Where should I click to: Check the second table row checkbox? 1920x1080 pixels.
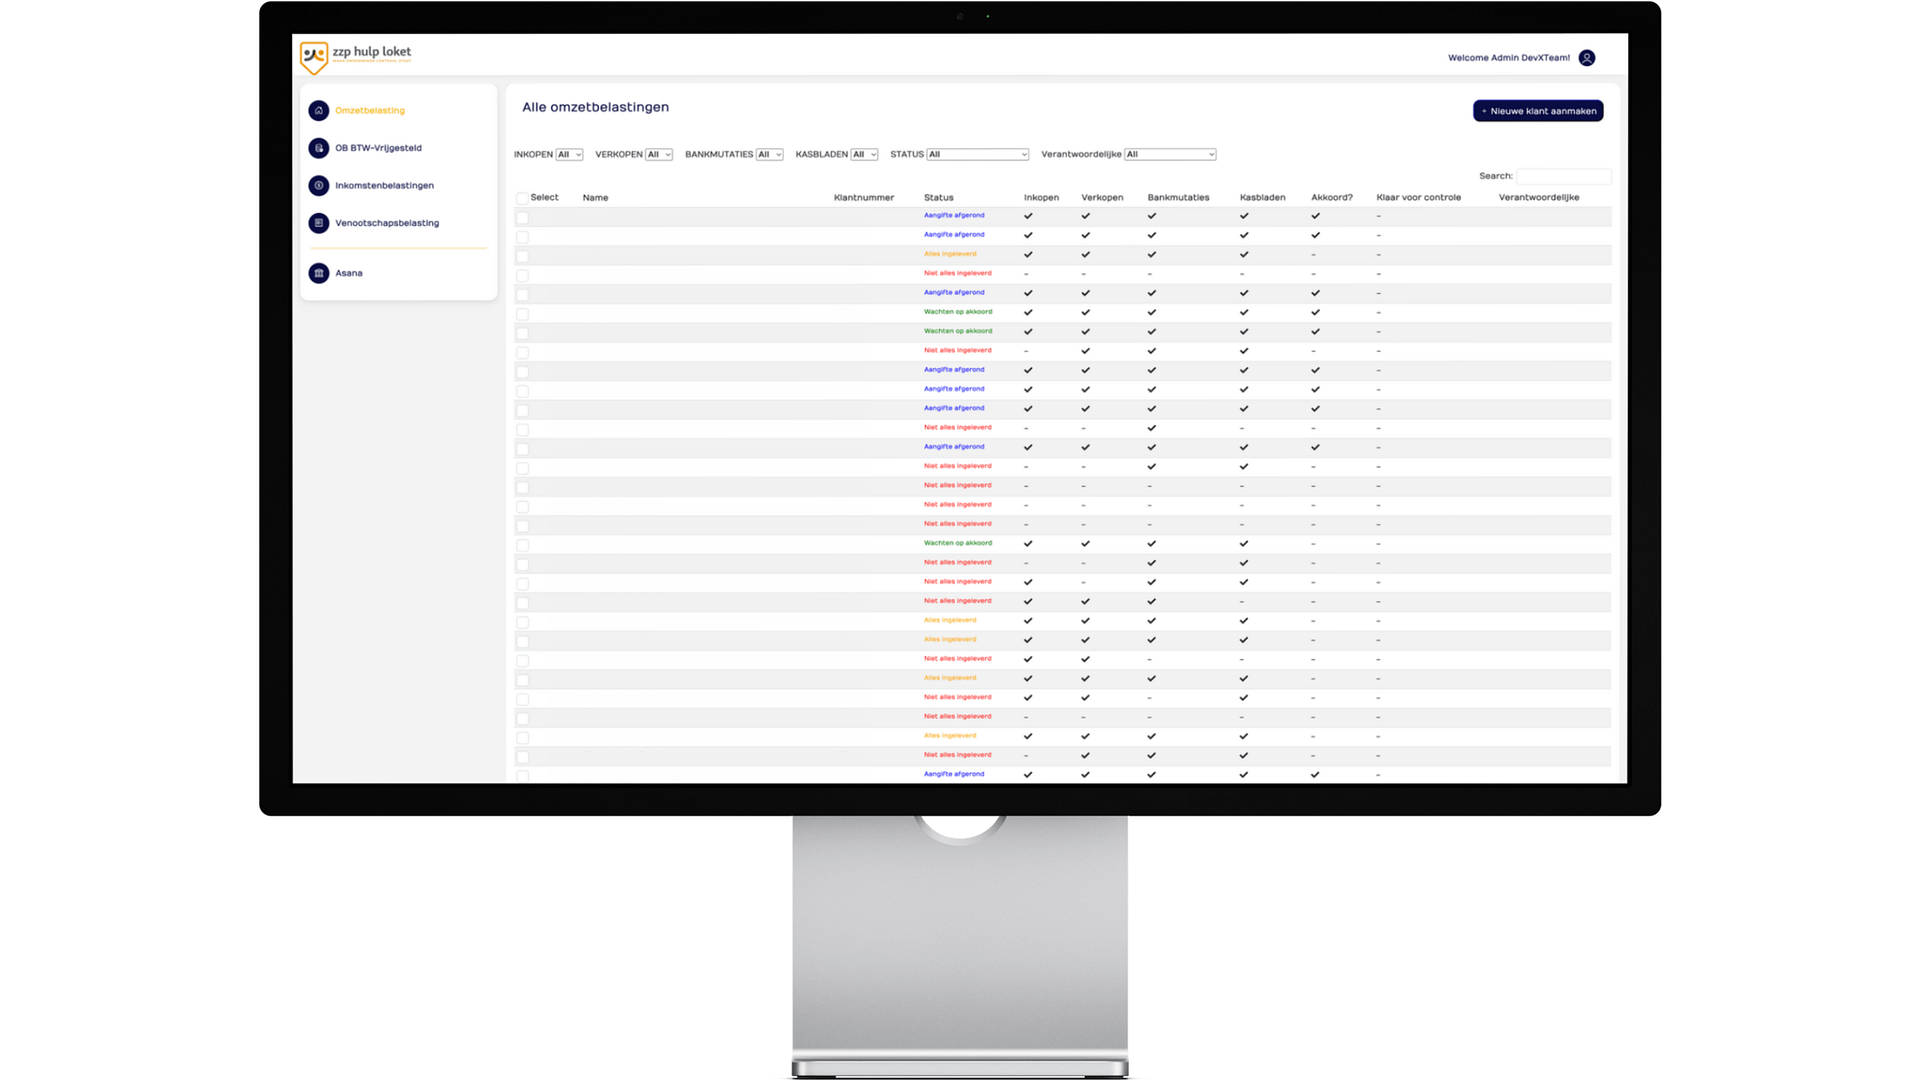(x=522, y=237)
